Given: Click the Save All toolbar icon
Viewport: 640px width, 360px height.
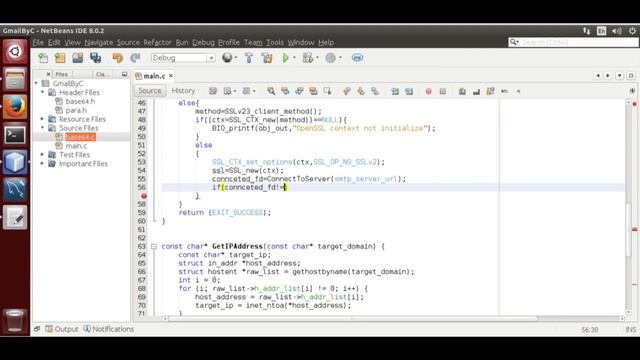Looking at the screenshot, I should click(x=96, y=58).
